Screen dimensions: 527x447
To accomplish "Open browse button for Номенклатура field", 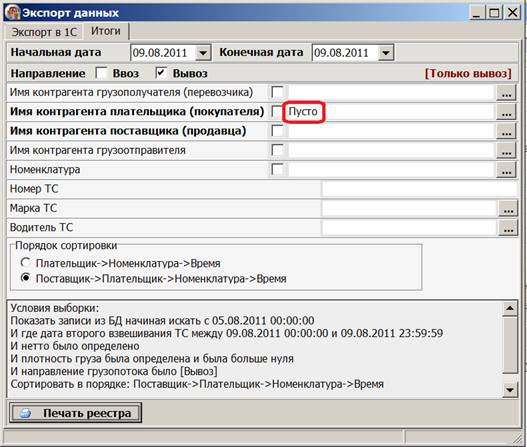I will [x=506, y=170].
